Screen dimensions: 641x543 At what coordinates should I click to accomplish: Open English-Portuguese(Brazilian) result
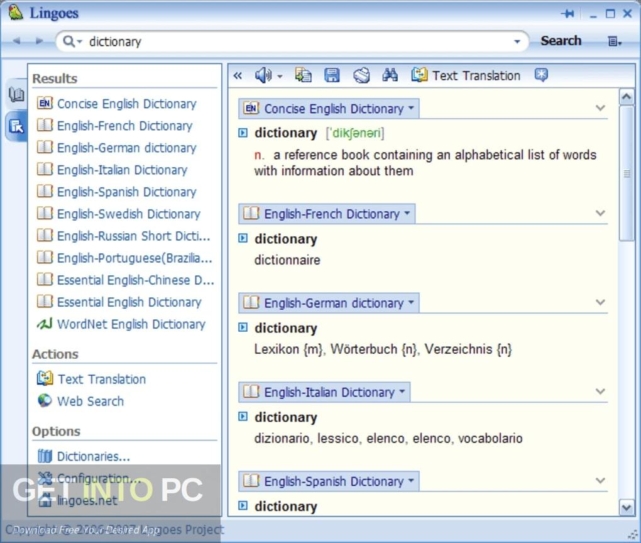tap(135, 258)
